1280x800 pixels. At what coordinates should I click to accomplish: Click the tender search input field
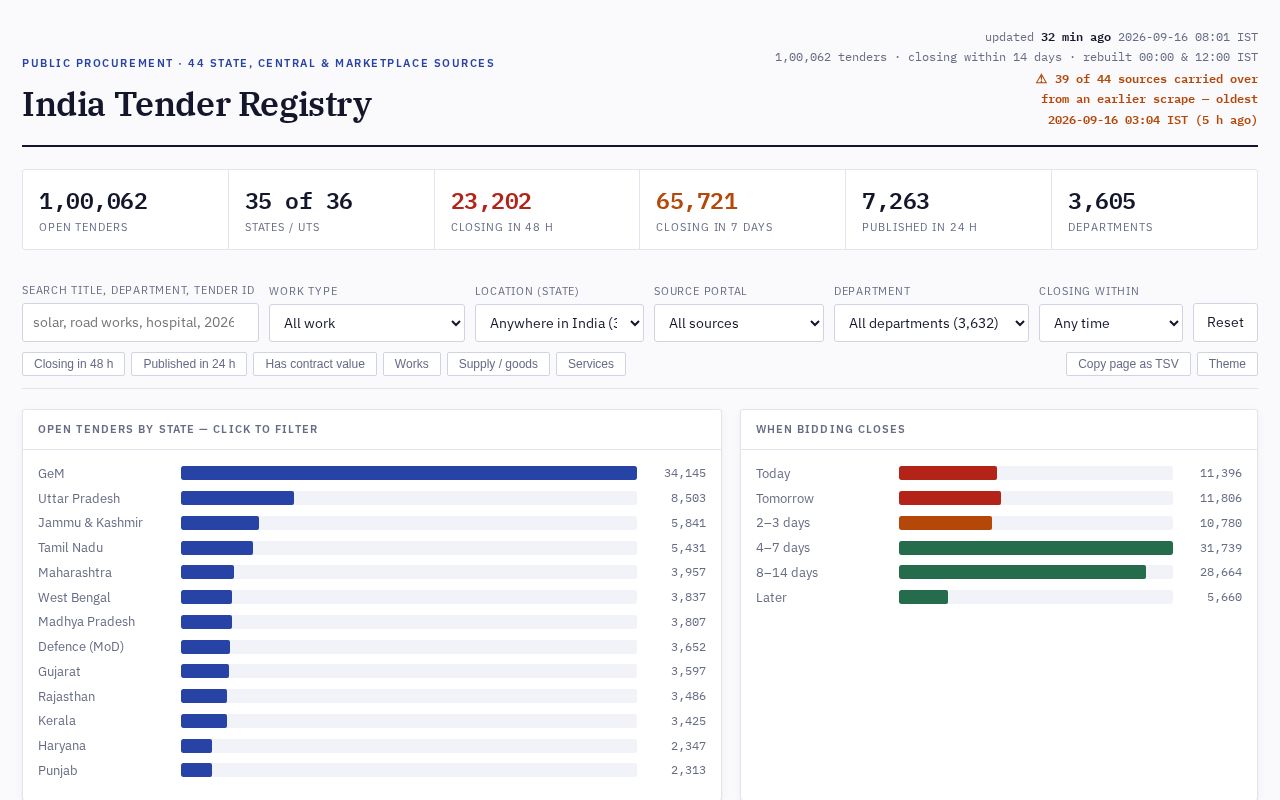point(140,323)
